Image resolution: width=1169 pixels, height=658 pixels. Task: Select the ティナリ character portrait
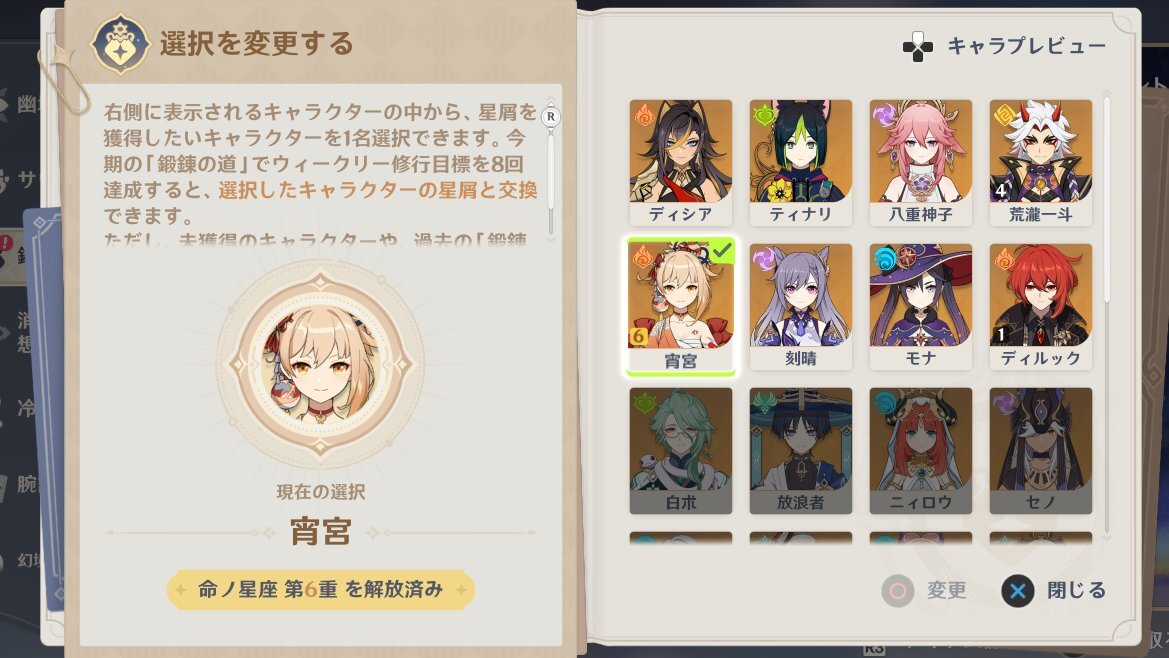(800, 162)
